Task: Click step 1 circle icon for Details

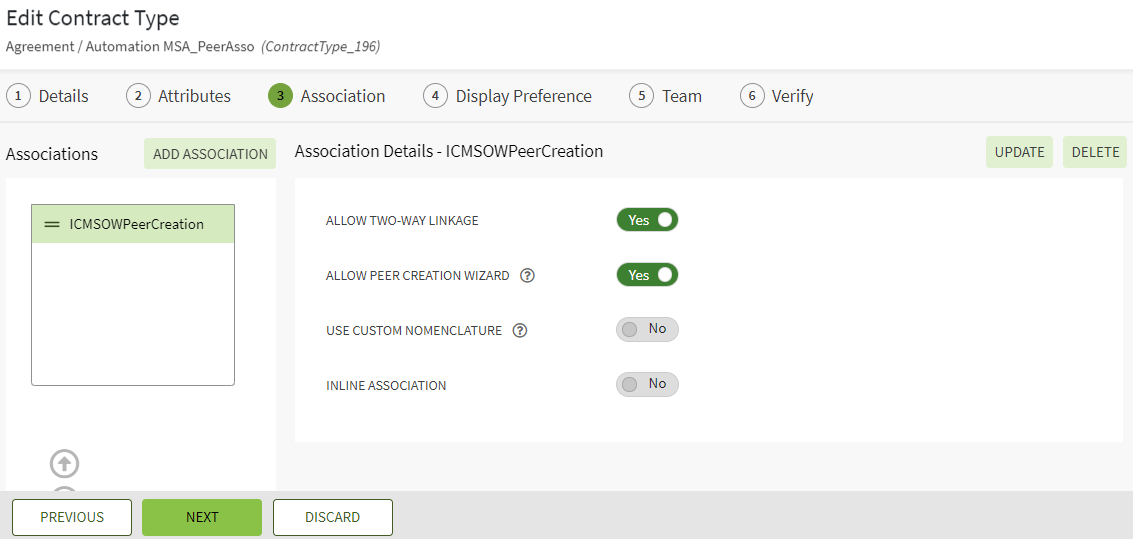Action: [18, 96]
